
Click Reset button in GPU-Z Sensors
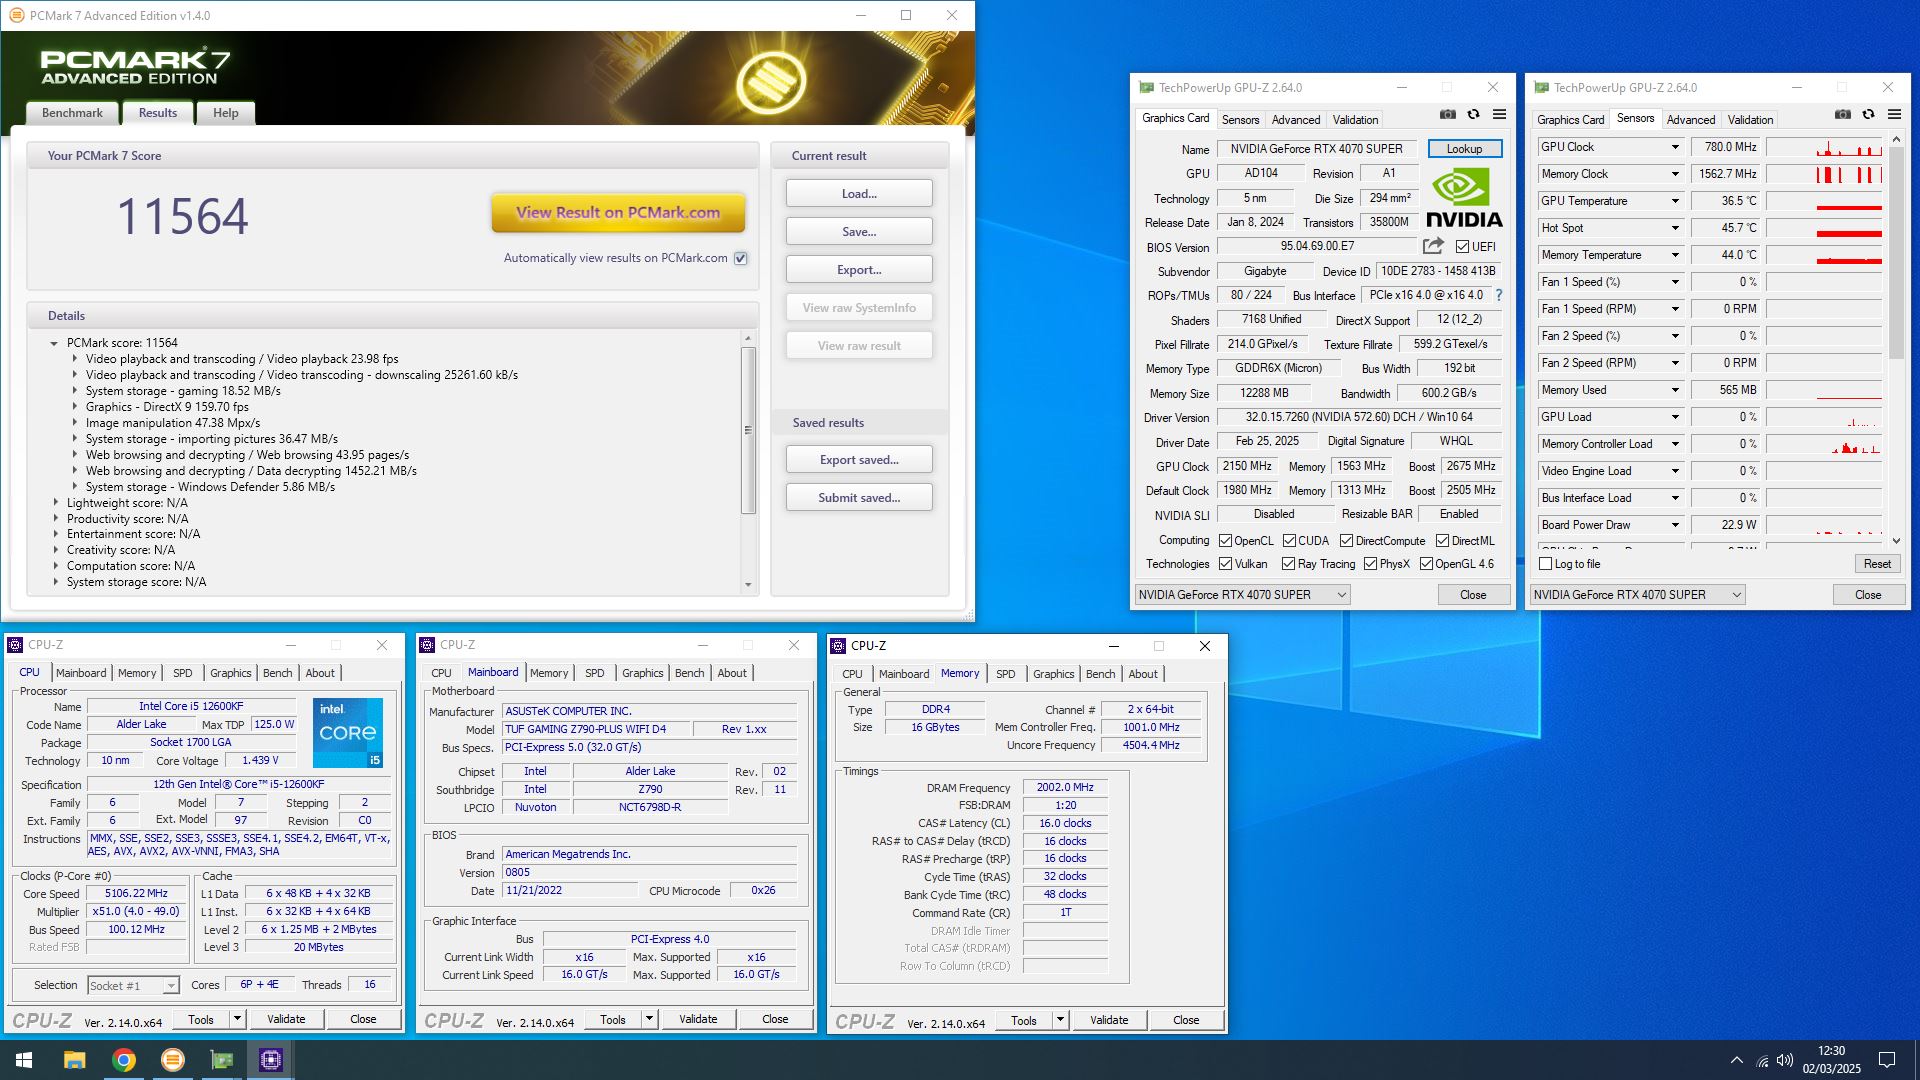point(1877,564)
